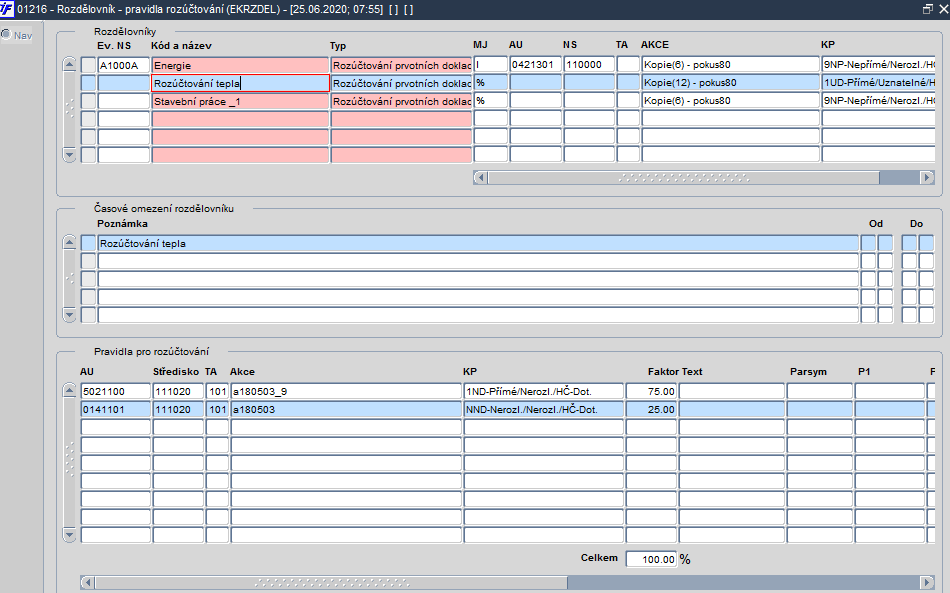This screenshot has width=950, height=593.
Task: Click Poznámka field Rozúčtování tepla
Action: [478, 243]
